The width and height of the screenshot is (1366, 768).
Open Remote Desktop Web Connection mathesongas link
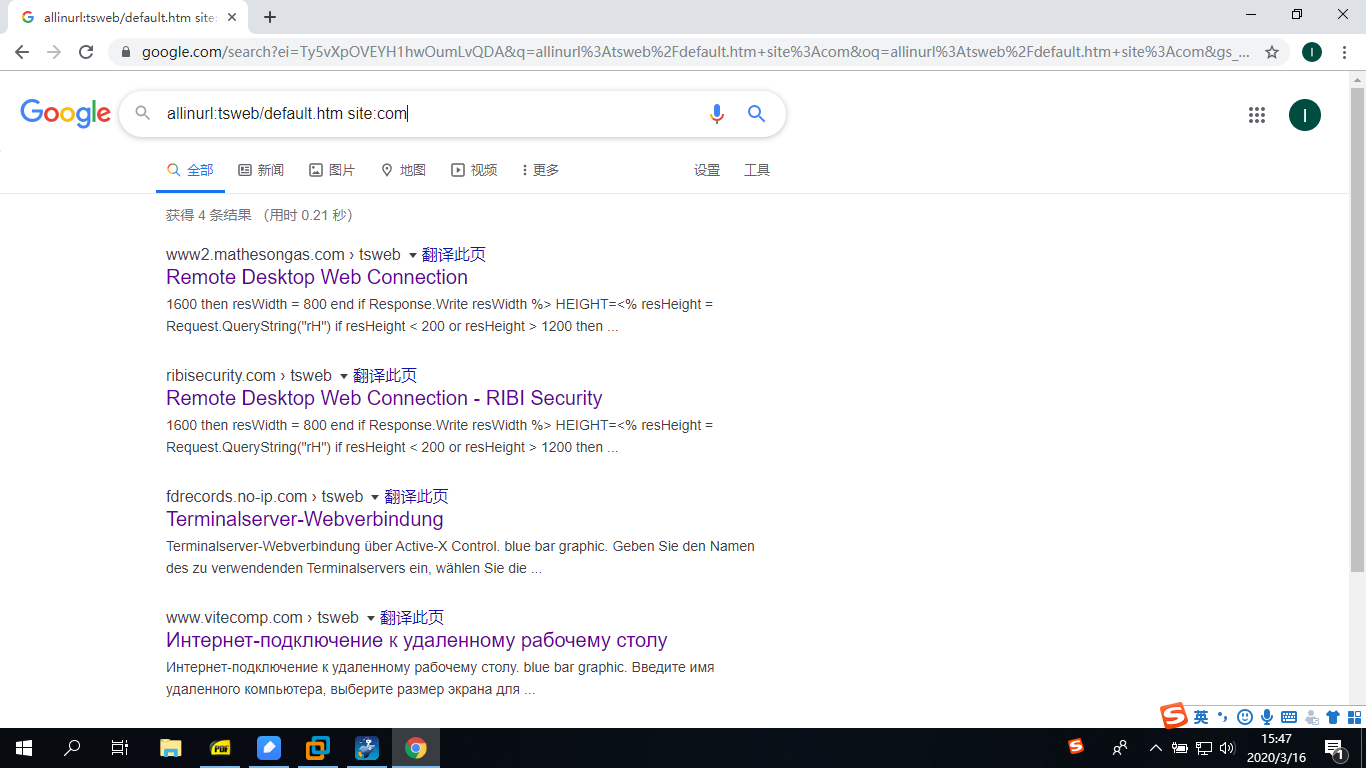317,277
